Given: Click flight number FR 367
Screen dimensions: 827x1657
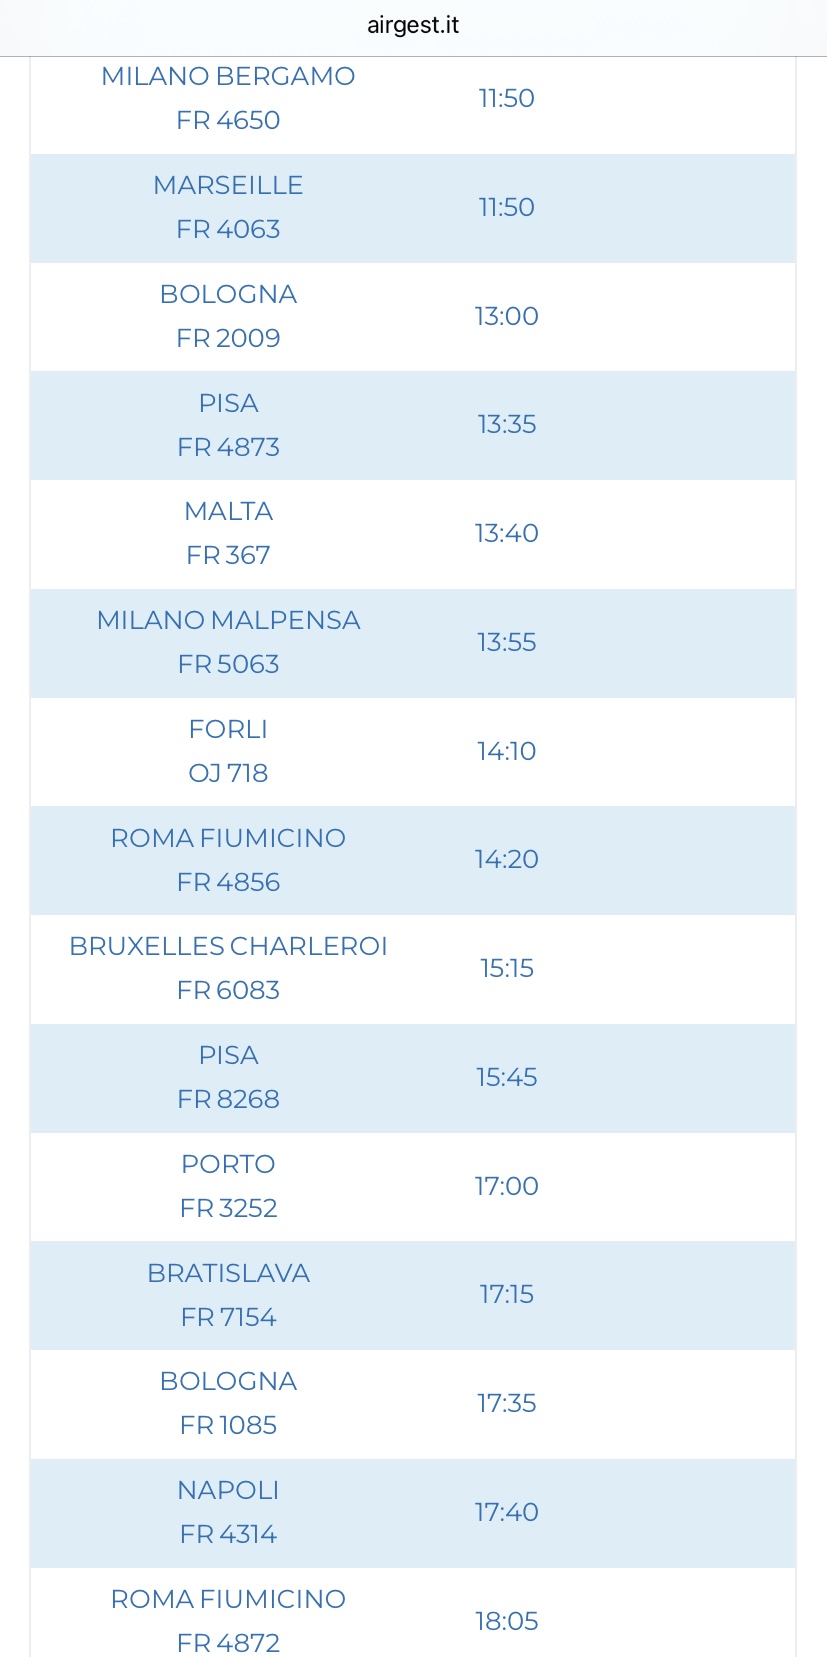Looking at the screenshot, I should tap(228, 556).
